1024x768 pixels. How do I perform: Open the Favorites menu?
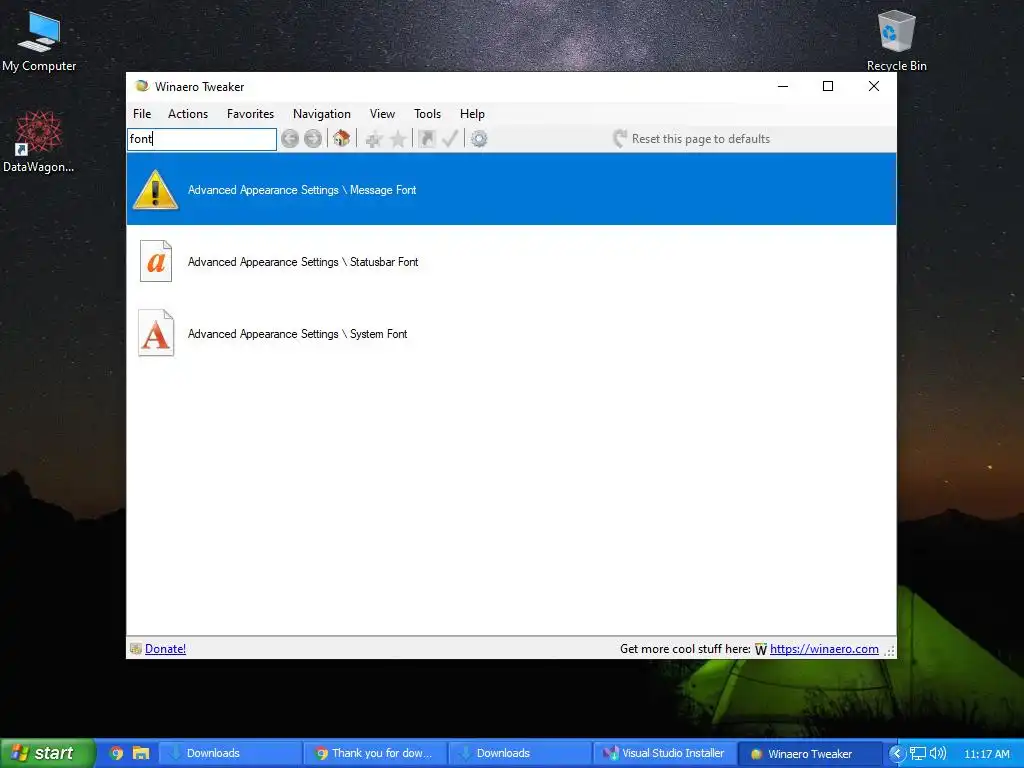(x=250, y=114)
